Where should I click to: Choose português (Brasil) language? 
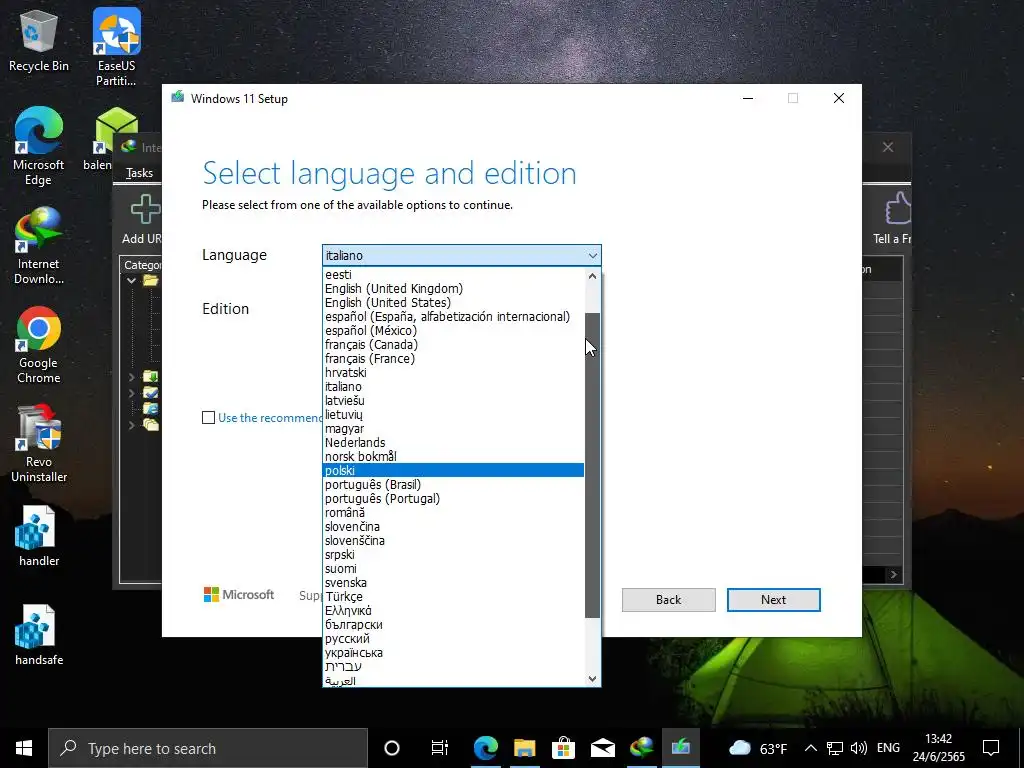(x=454, y=484)
